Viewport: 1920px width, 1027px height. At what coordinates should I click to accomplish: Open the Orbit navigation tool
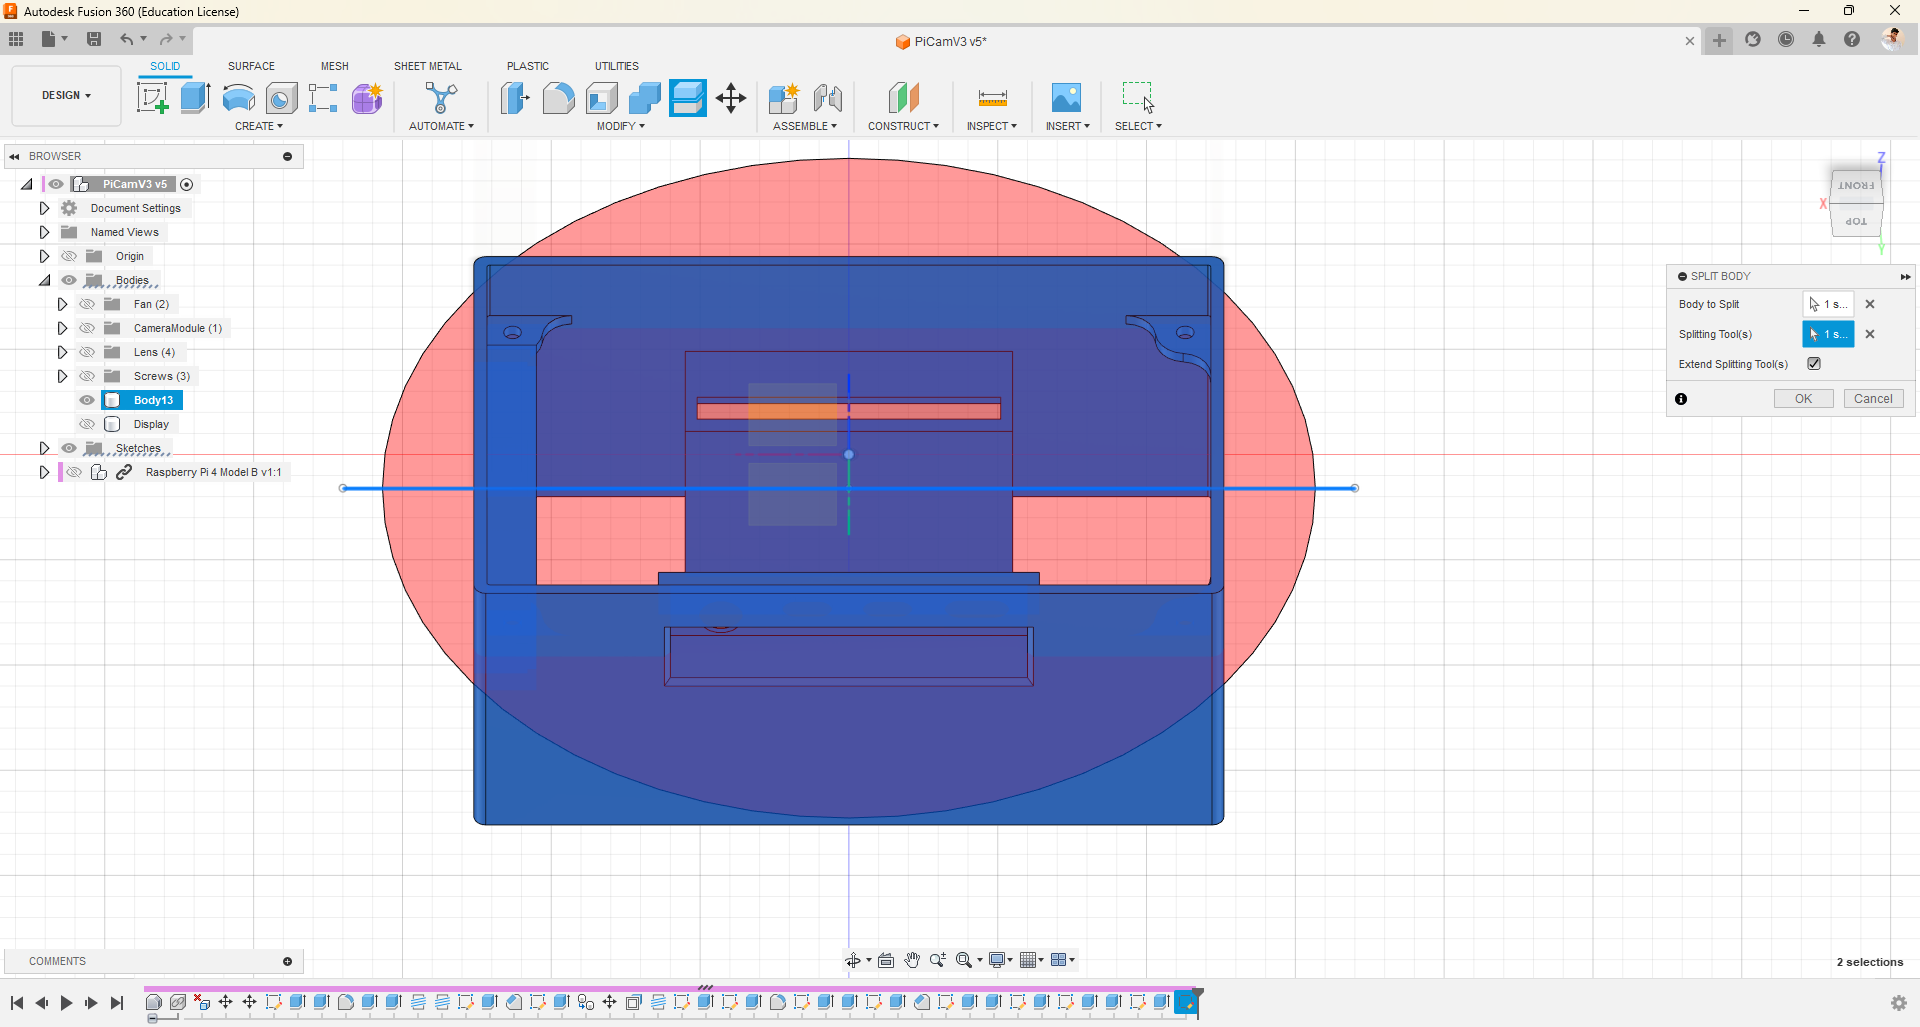point(853,960)
